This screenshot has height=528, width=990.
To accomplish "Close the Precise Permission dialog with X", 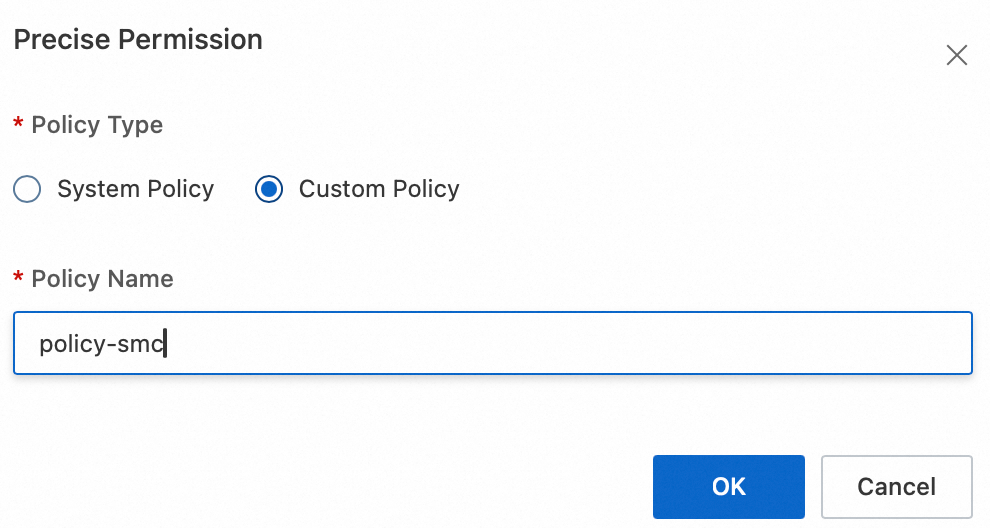I will tap(957, 56).
